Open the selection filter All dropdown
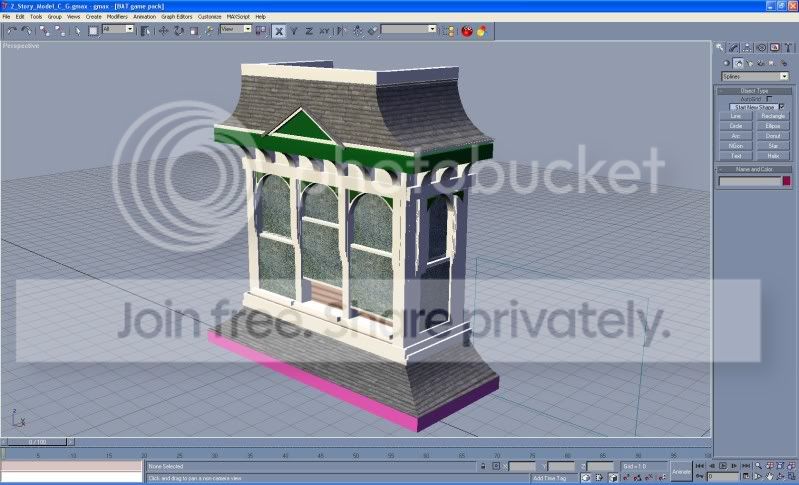The height and width of the screenshot is (485, 799). [118, 29]
